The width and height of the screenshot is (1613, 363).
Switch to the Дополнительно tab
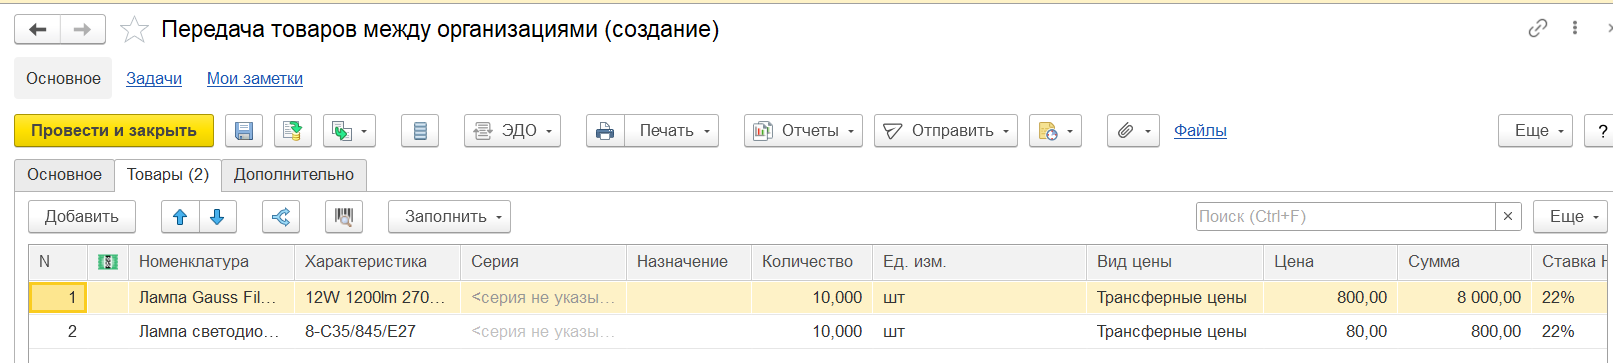pyautogui.click(x=294, y=175)
